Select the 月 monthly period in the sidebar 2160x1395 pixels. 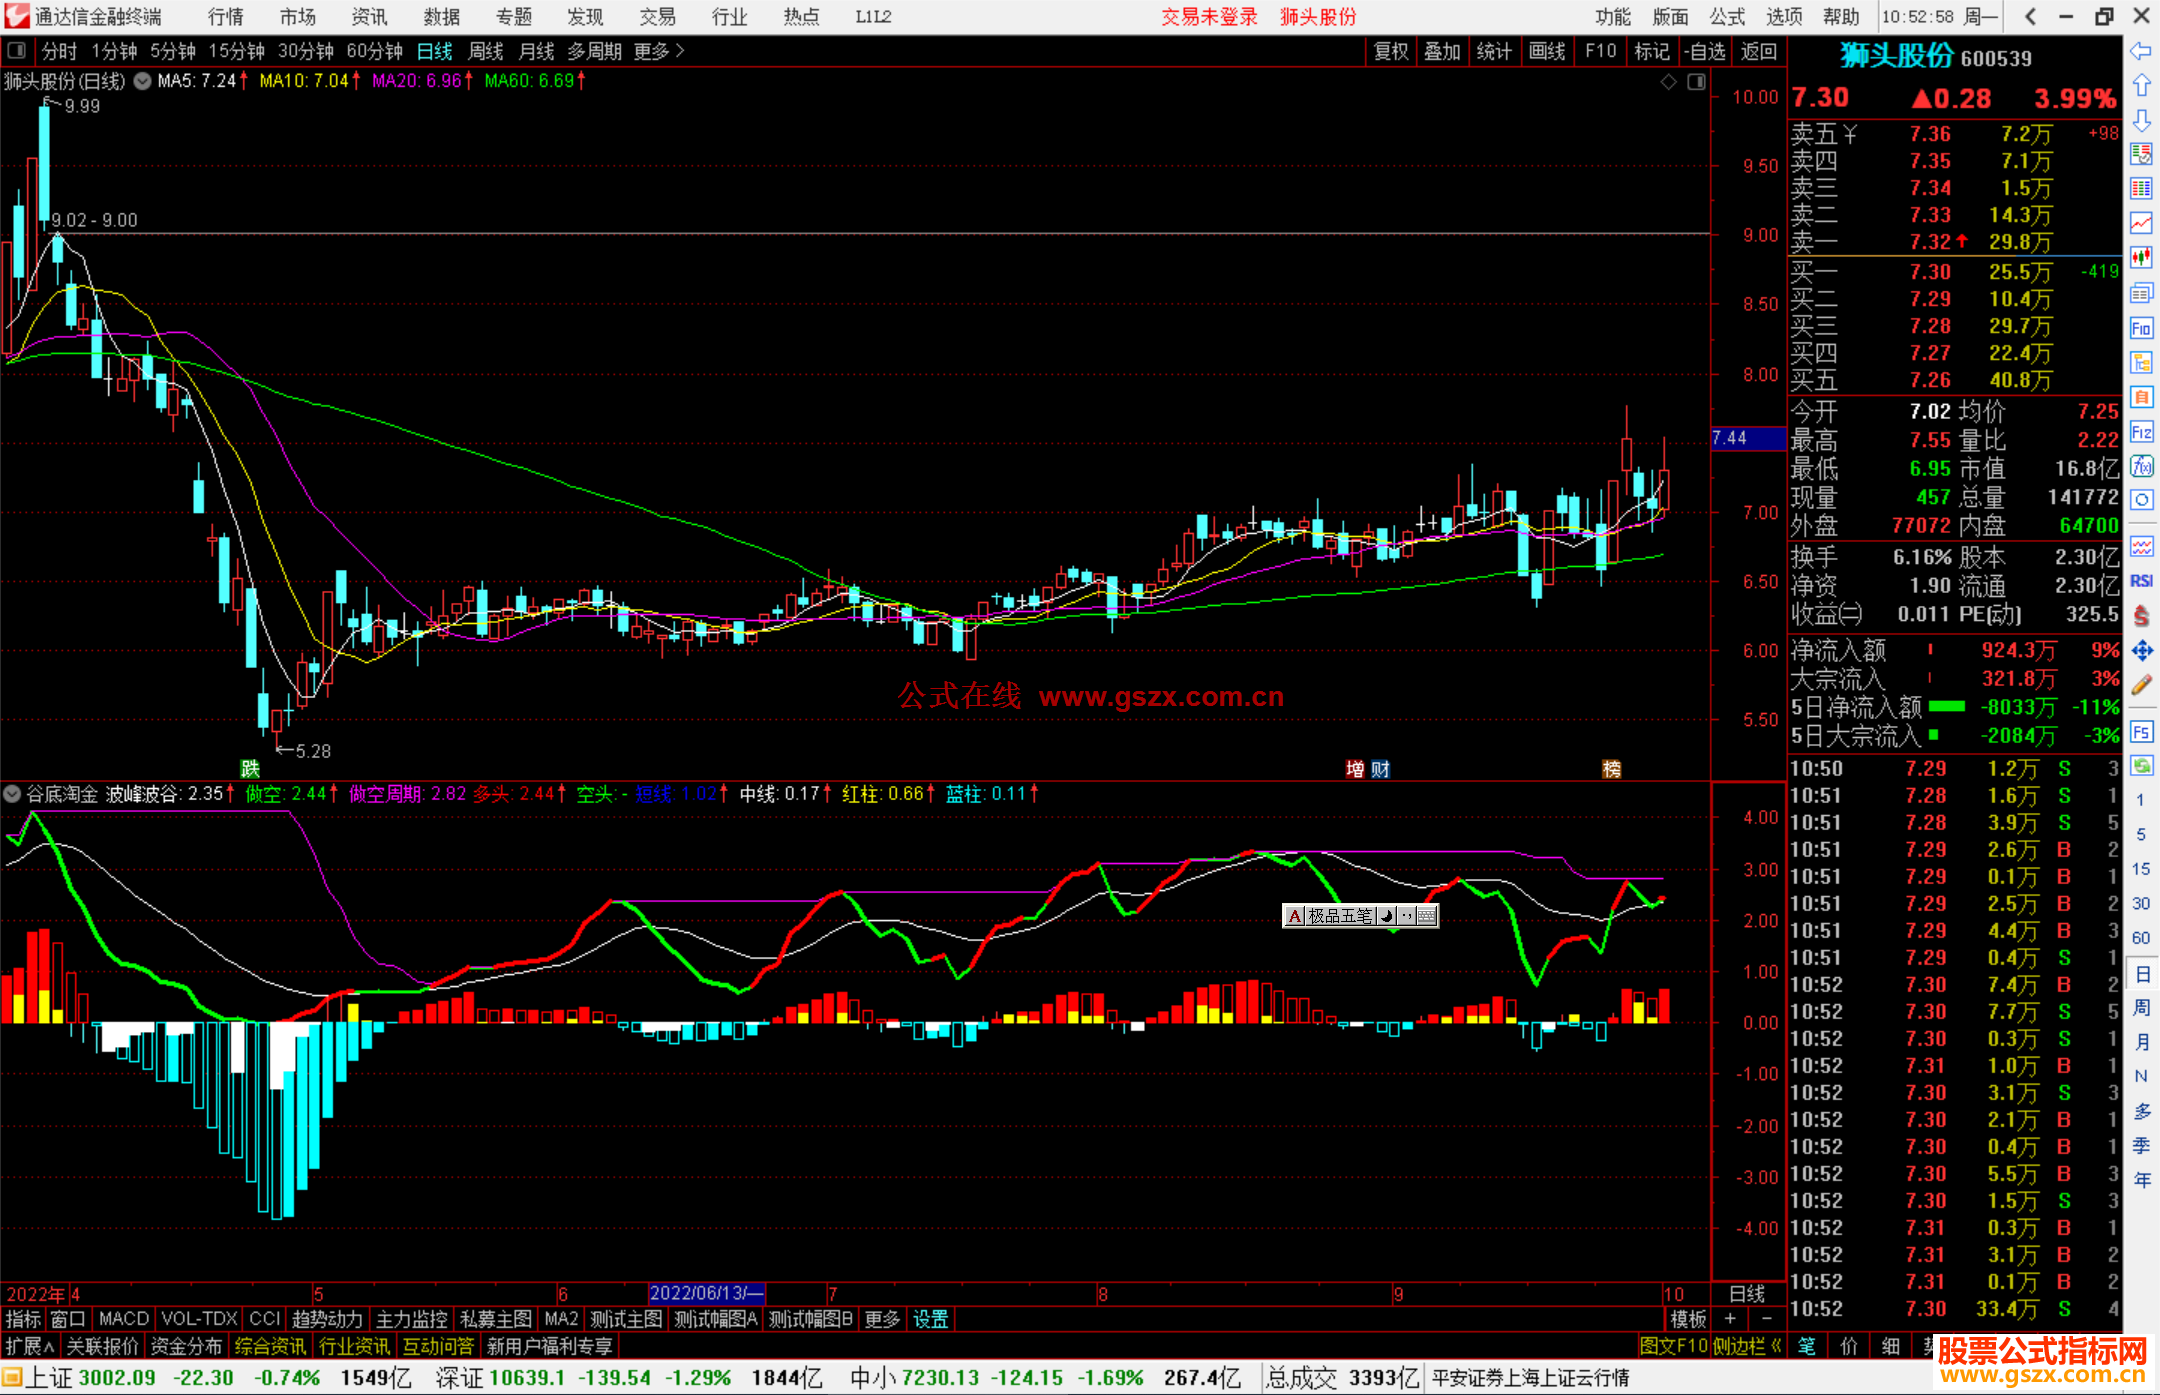(x=2141, y=1042)
